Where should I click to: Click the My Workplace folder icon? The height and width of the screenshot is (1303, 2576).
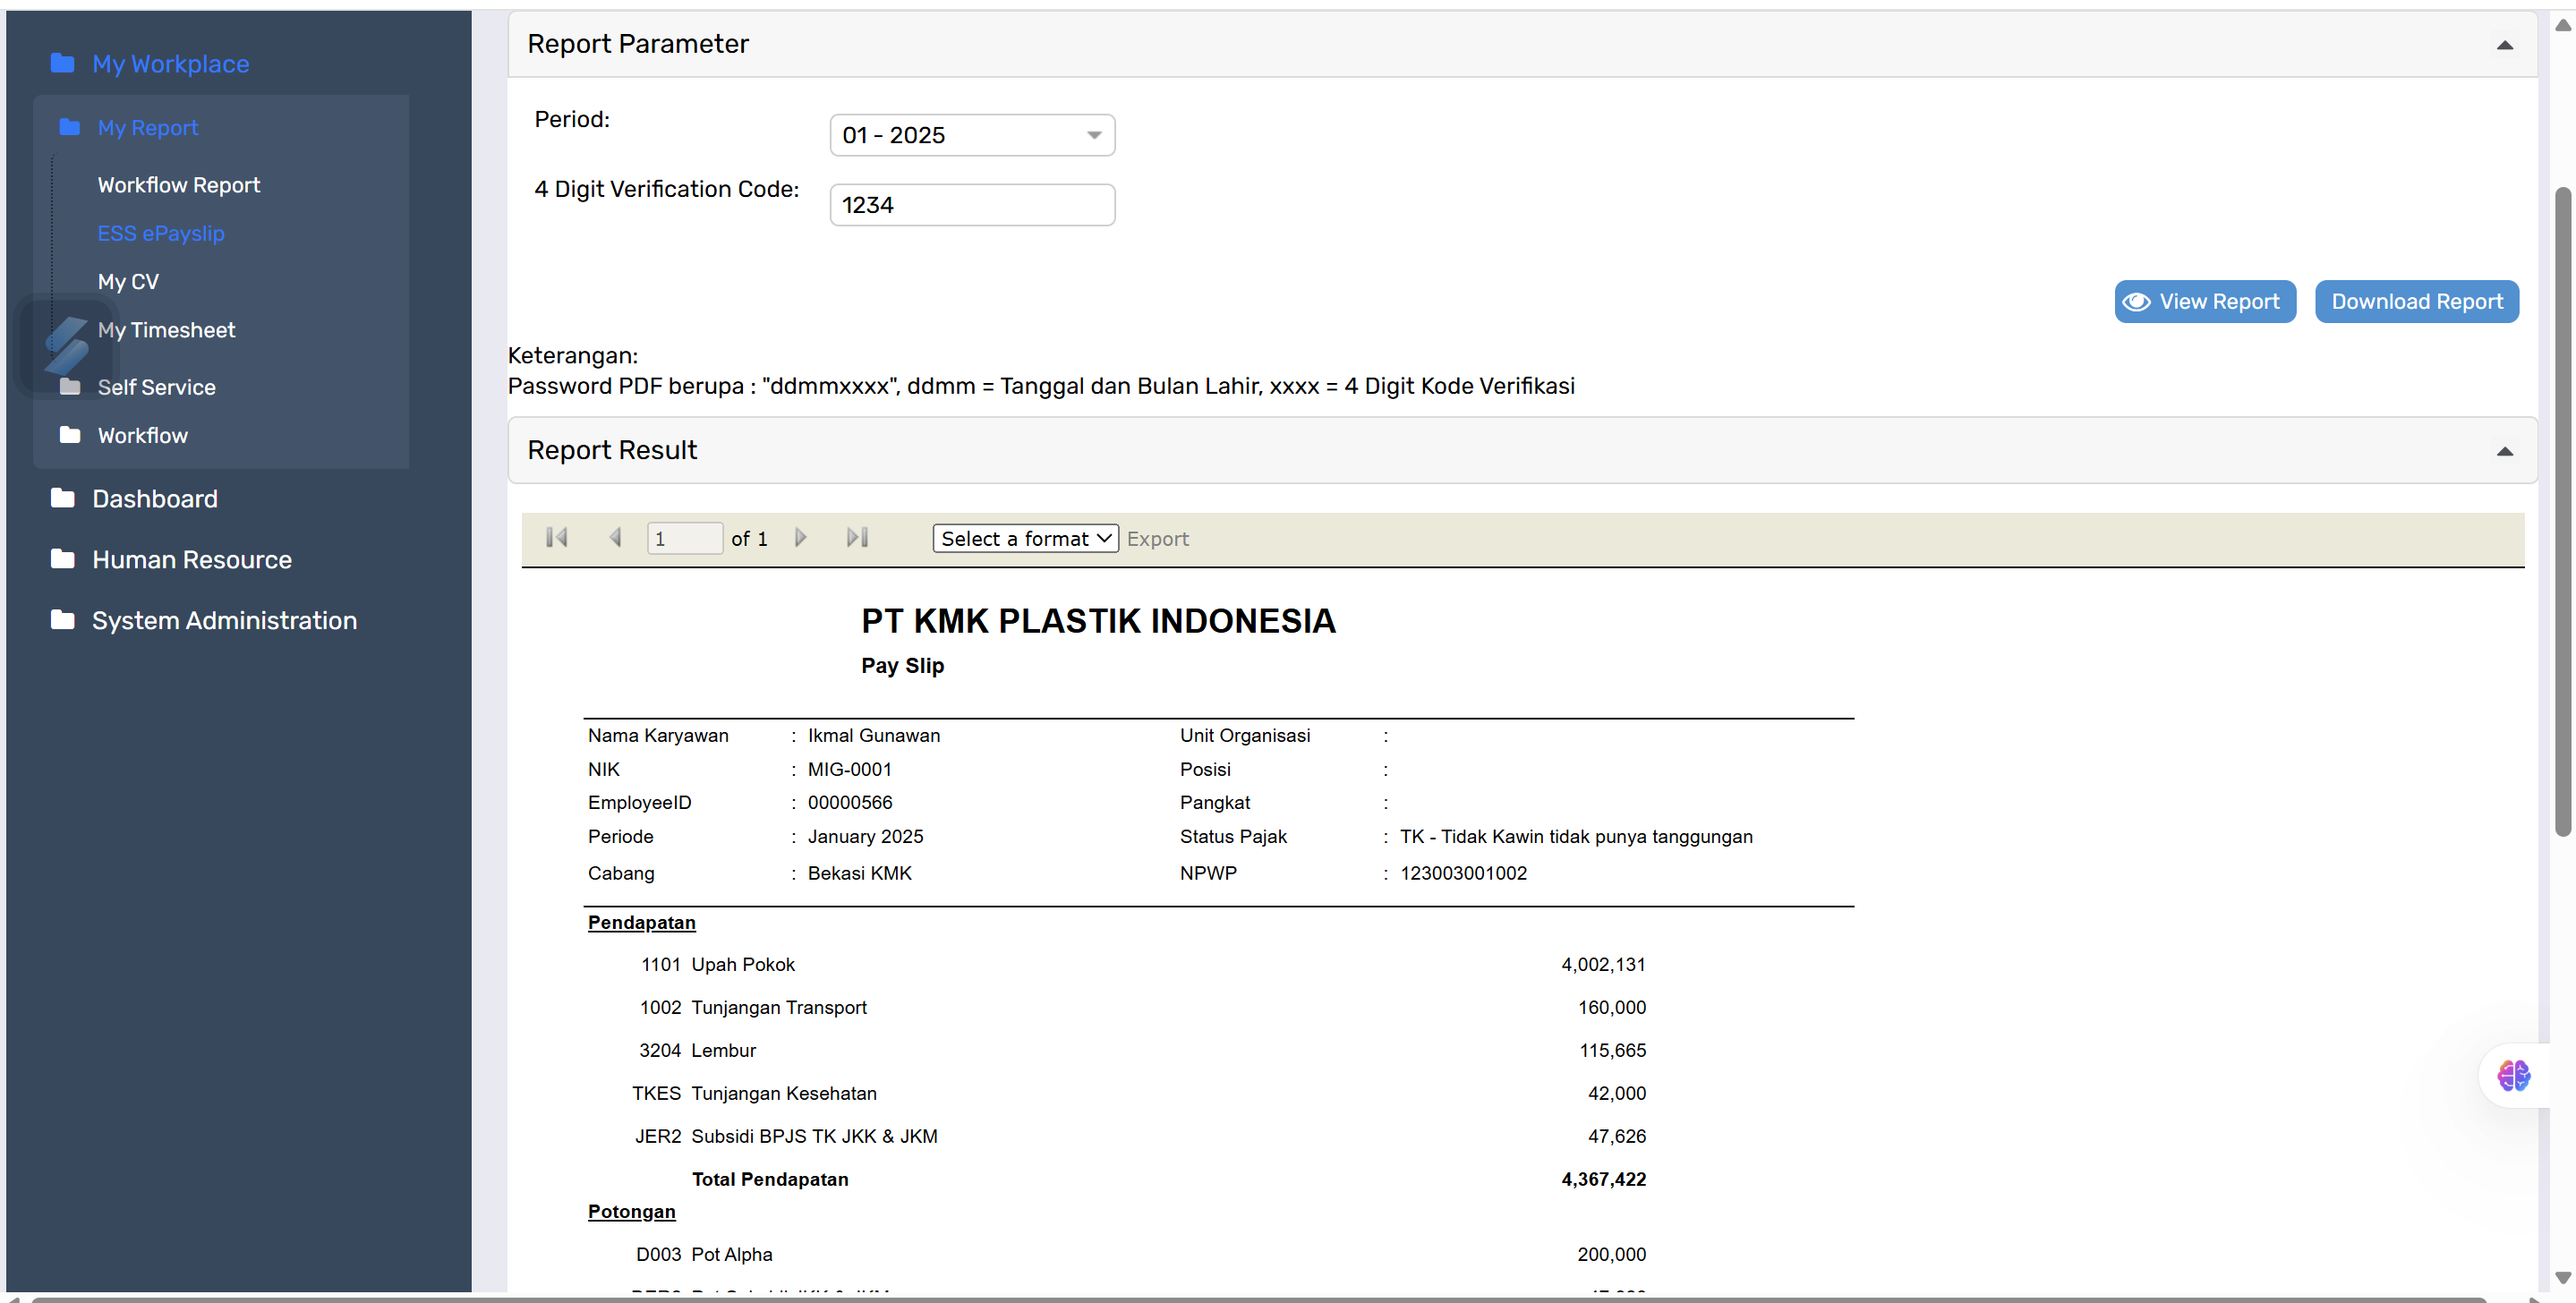(x=62, y=63)
